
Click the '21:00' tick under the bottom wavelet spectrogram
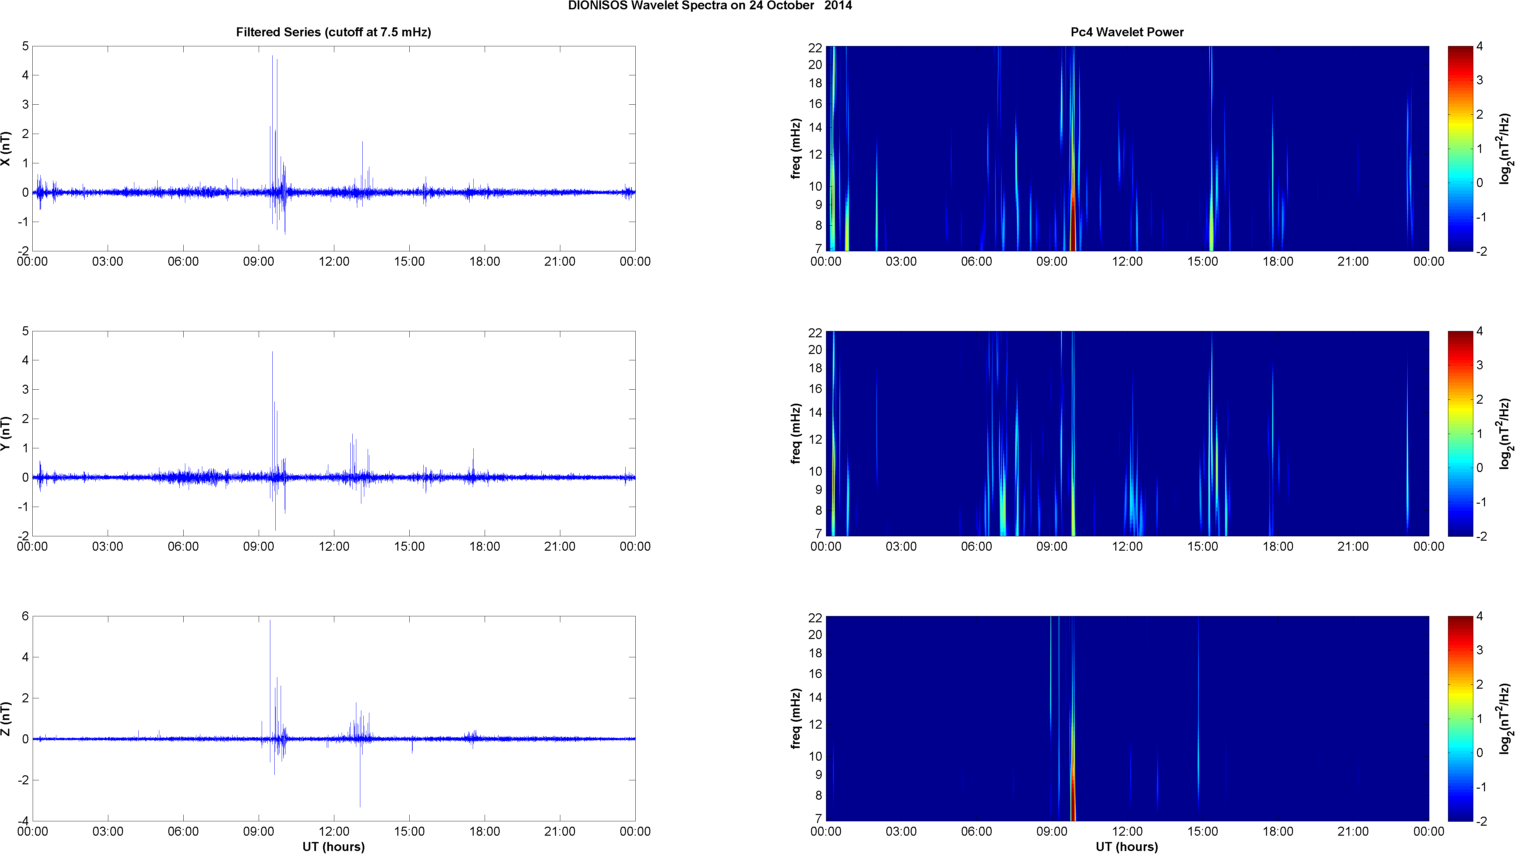click(1353, 832)
